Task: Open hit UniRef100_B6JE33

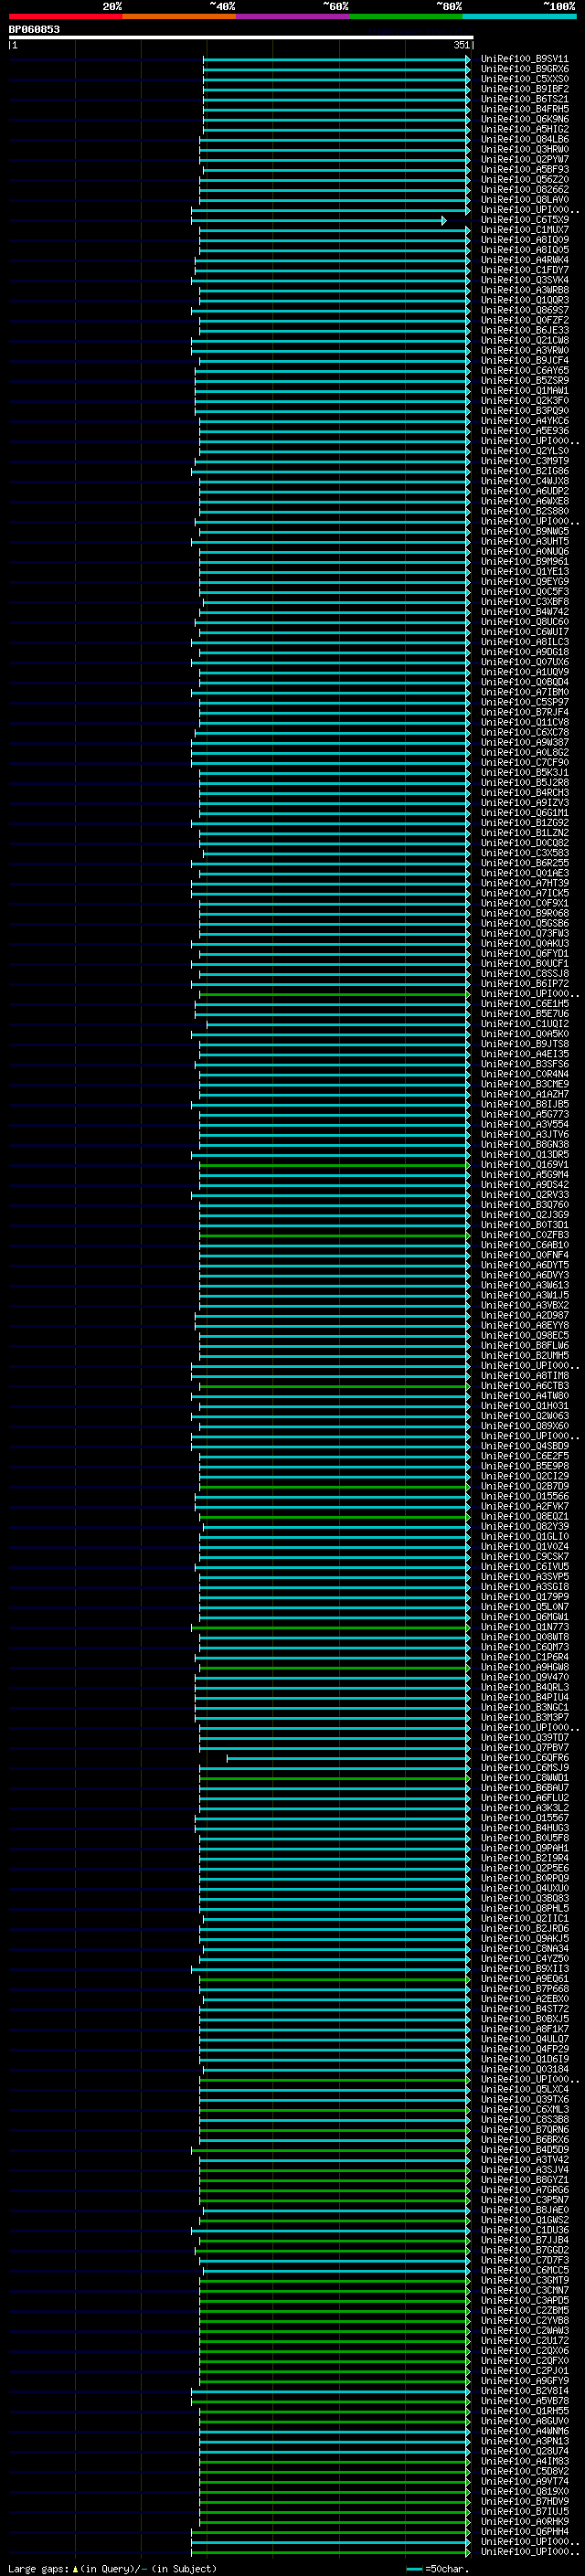Action: coord(525,330)
